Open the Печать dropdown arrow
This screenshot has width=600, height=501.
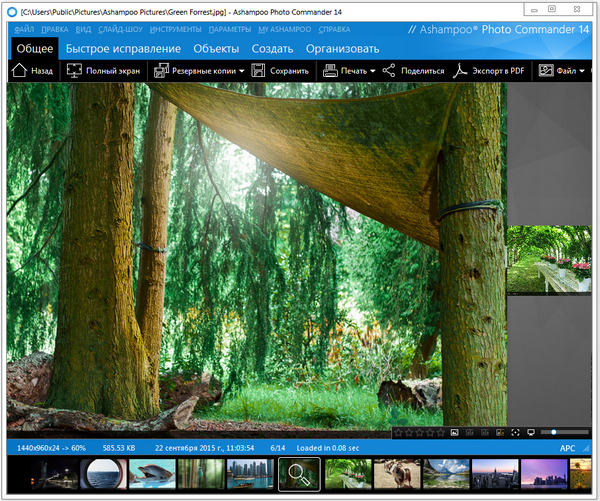(372, 71)
